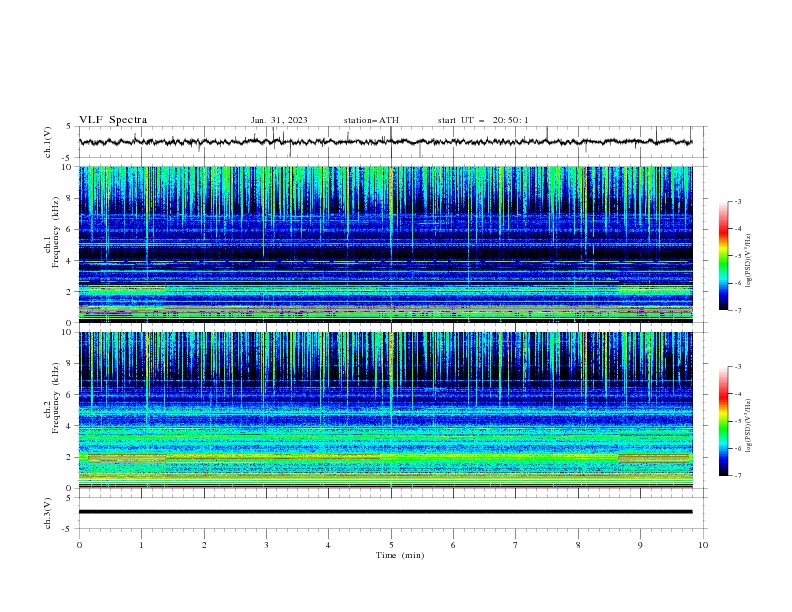Click the ch.2 colorbar 'log(PSD)(V²/Hz)' label
The image size is (792, 612).
(749, 426)
